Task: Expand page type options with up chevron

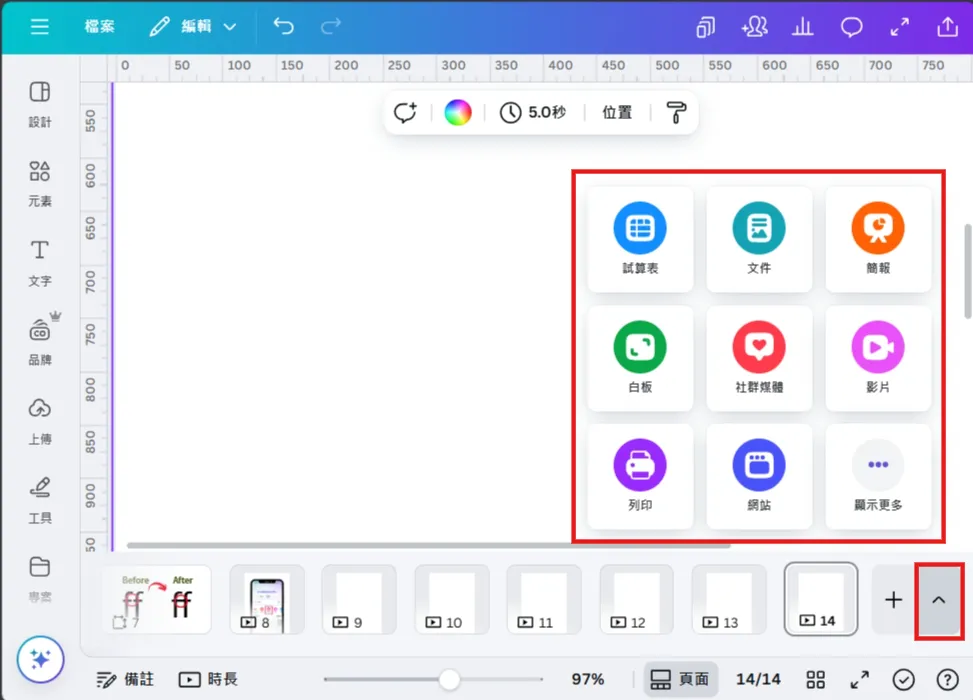Action: coord(939,600)
